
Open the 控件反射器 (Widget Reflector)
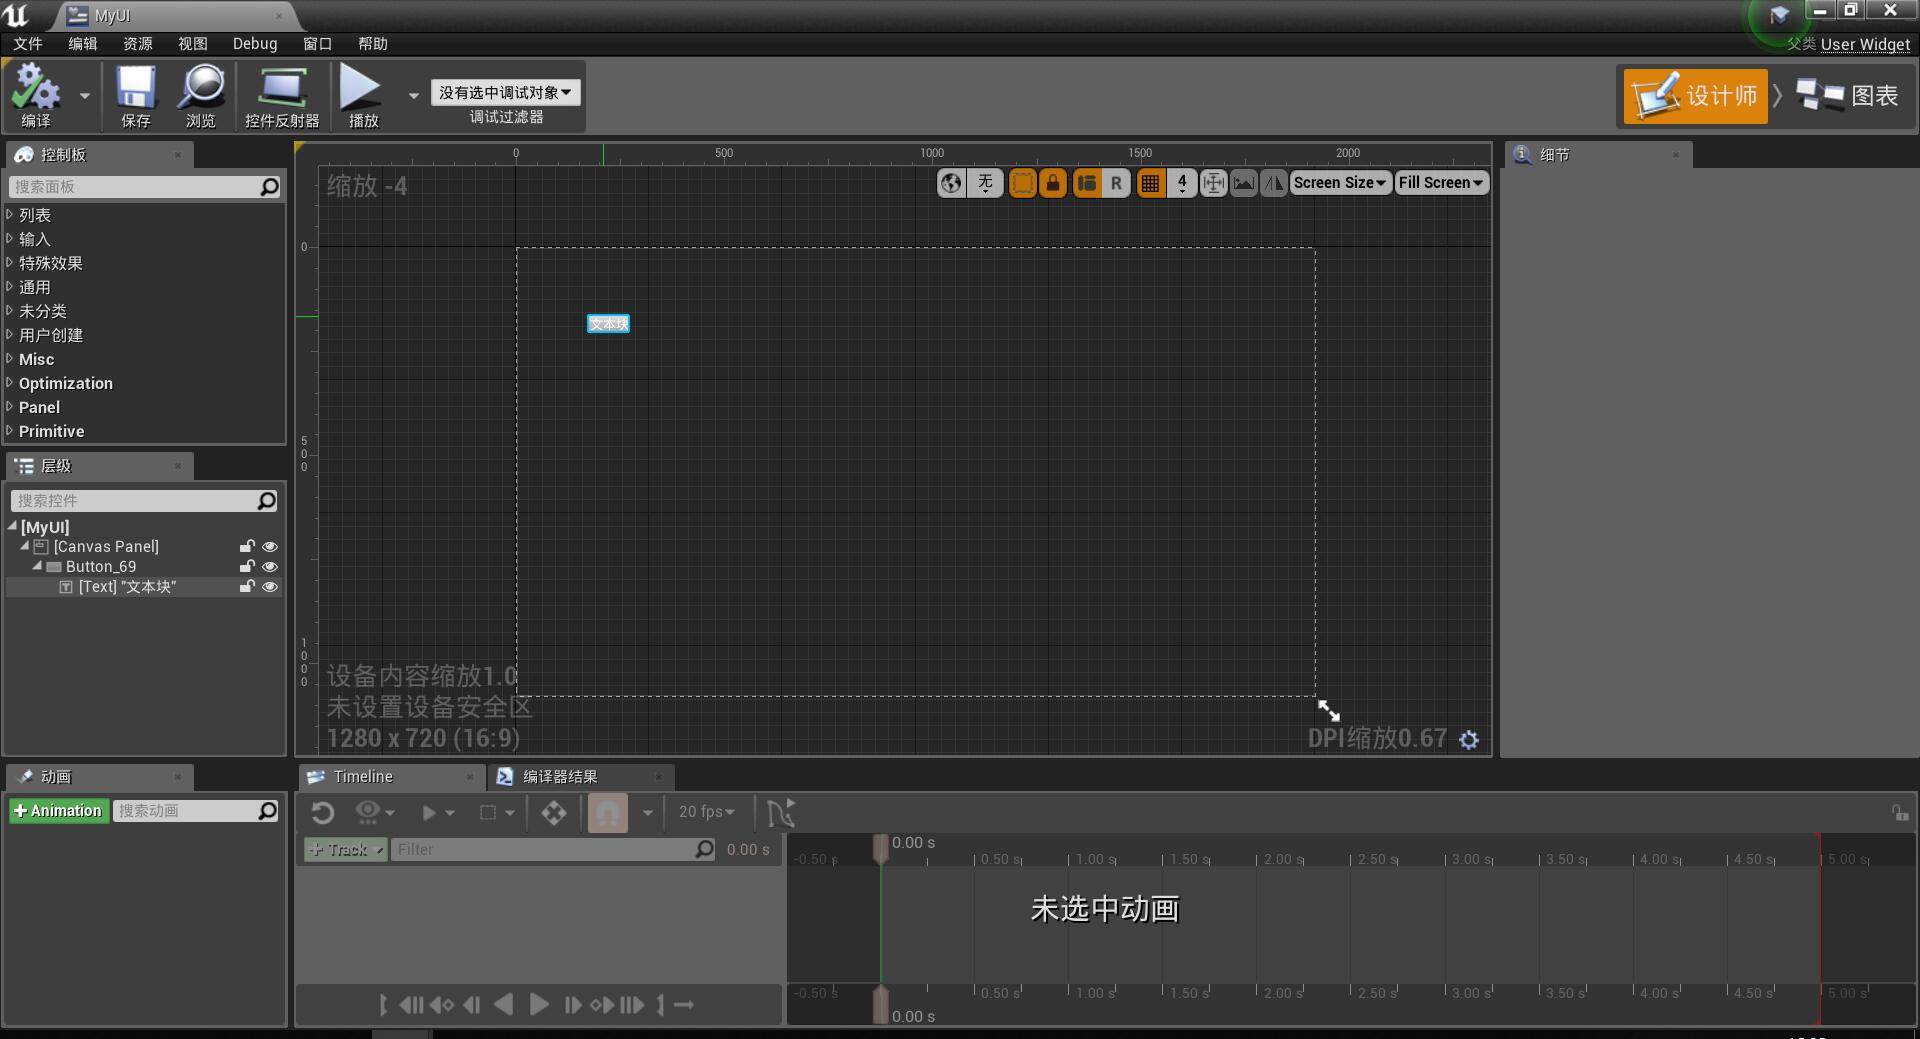[281, 88]
